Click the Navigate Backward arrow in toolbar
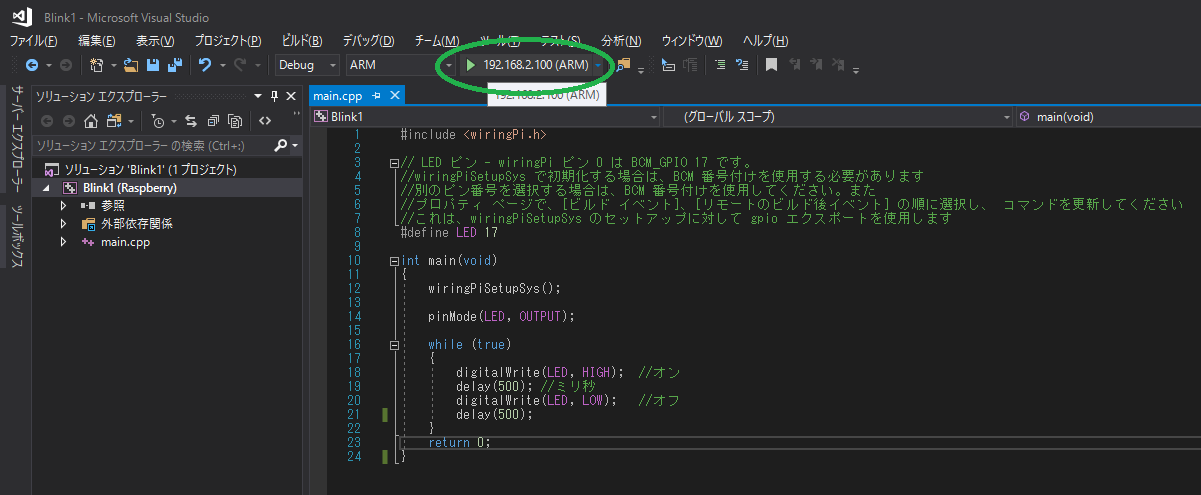Image resolution: width=1201 pixels, height=495 pixels. point(32,65)
